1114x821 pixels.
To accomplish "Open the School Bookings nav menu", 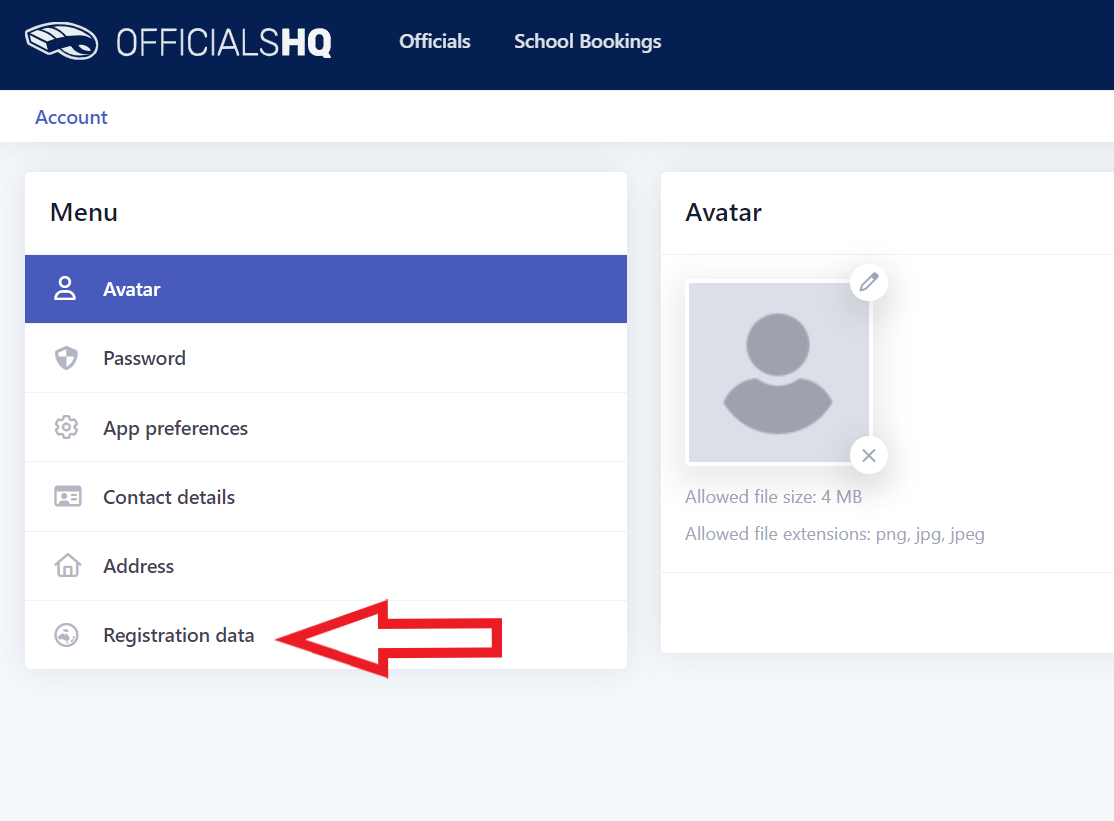I will pos(588,42).
